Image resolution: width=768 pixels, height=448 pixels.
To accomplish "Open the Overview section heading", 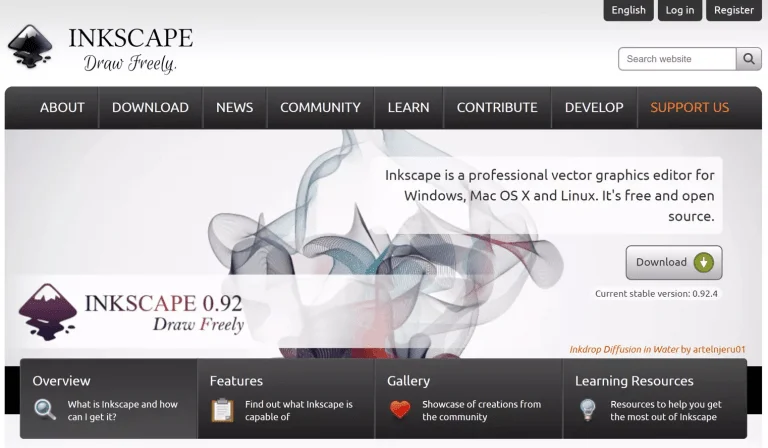I will point(61,381).
